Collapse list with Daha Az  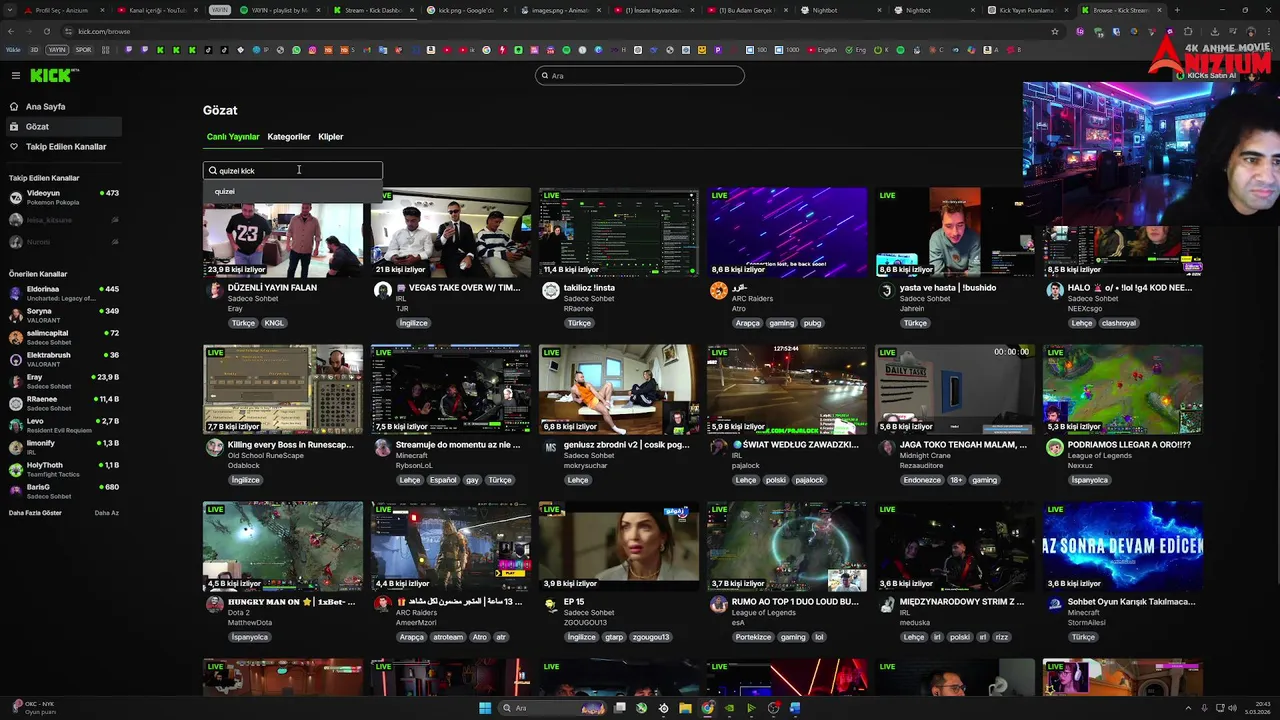pos(106,513)
